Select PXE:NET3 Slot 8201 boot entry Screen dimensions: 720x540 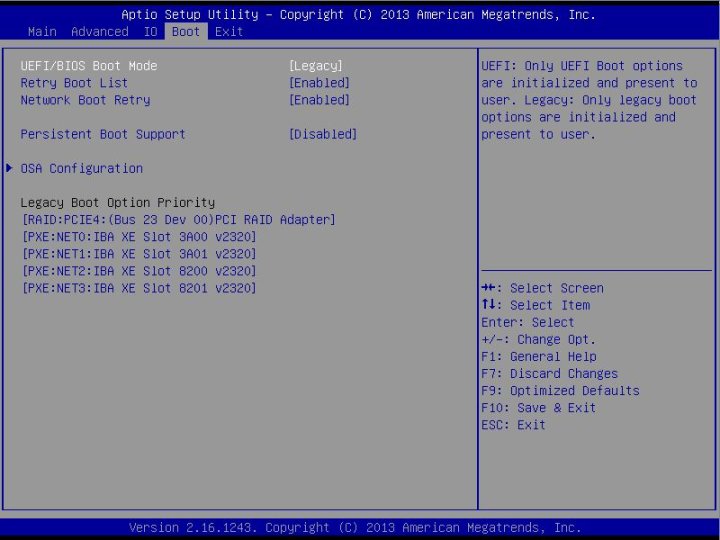139,288
